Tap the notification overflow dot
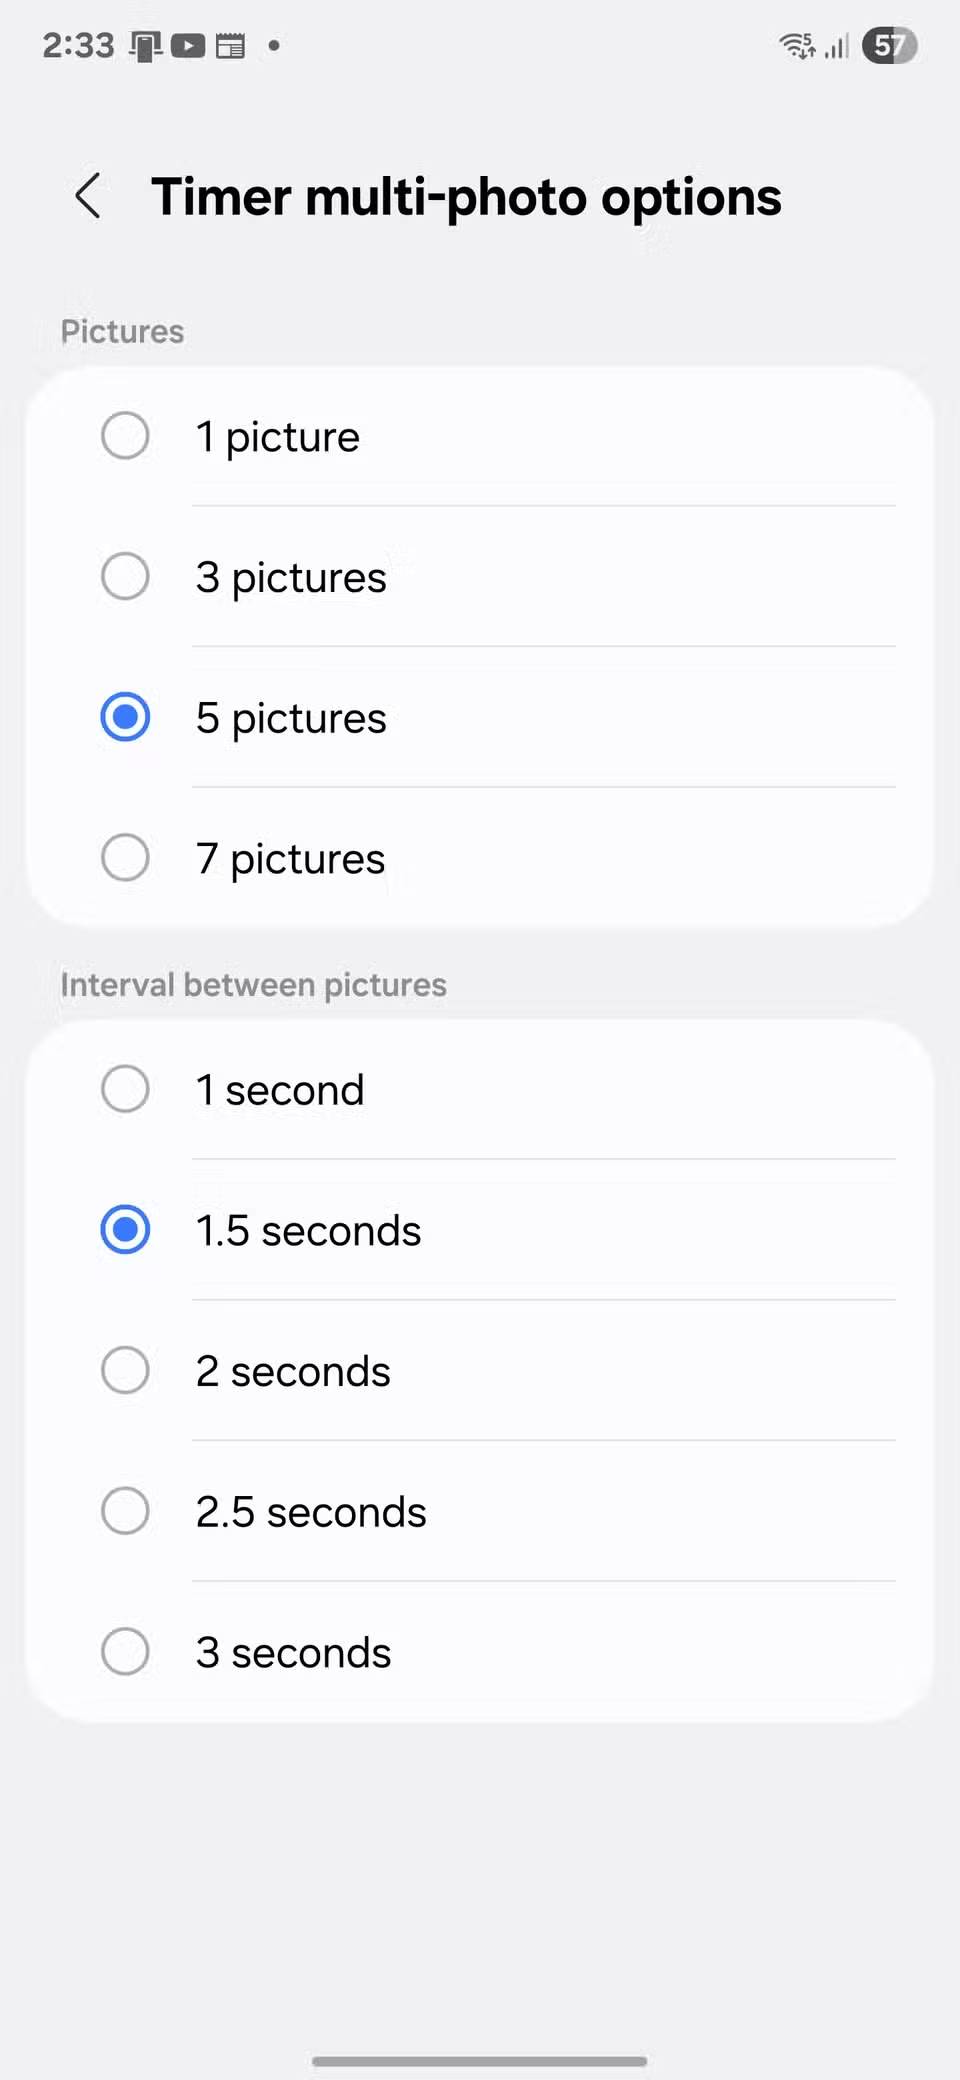The image size is (960, 2080). pos(274,45)
